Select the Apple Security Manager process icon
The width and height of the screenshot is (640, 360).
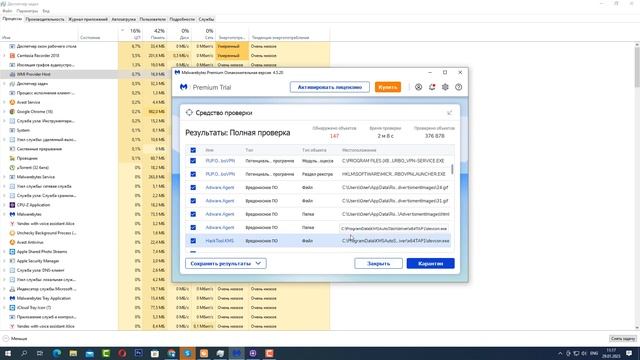tap(12, 261)
